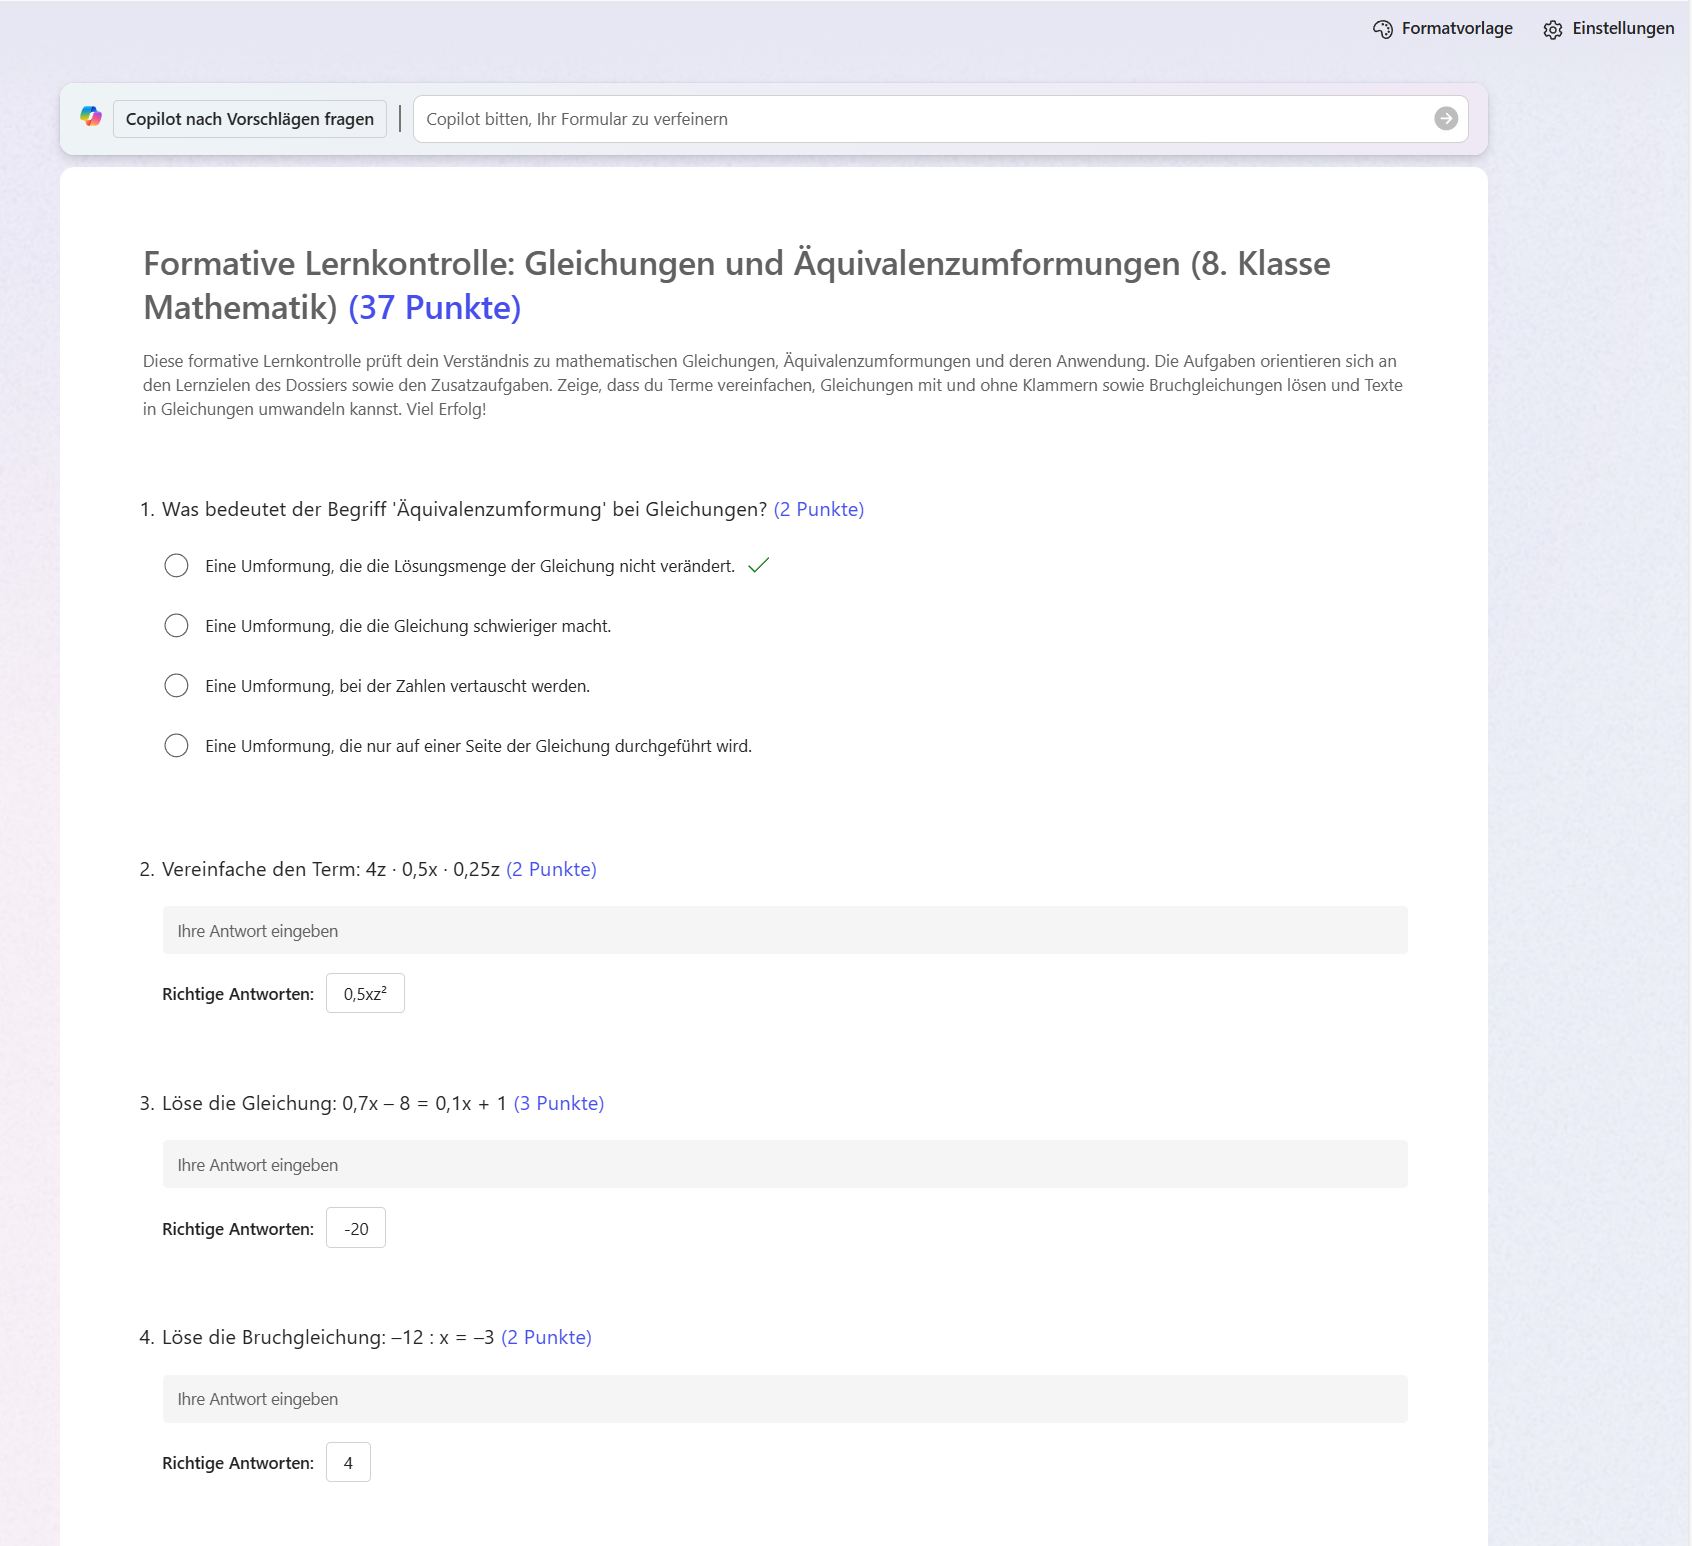Click answer field for question 3
The width and height of the screenshot is (1692, 1546).
[x=784, y=1165]
